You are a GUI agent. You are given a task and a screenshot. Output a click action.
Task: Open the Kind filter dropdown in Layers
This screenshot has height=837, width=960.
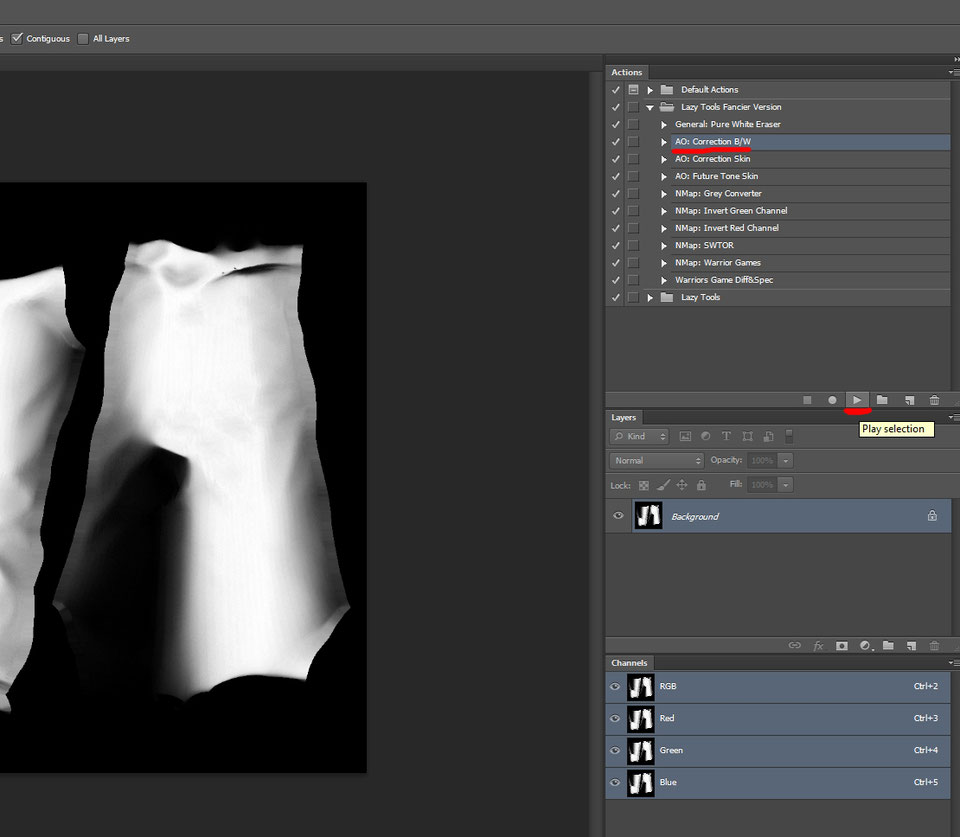point(640,437)
